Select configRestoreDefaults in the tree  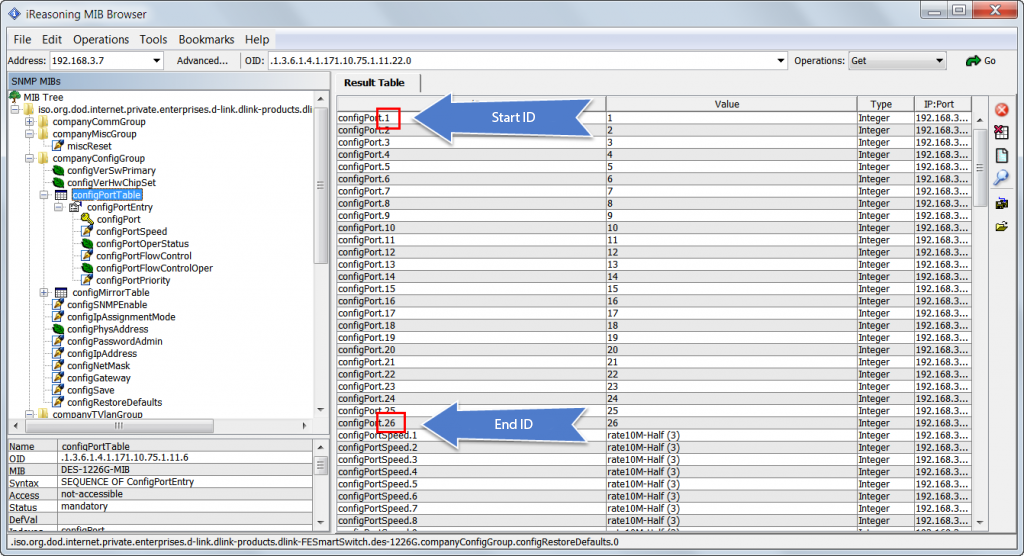115,402
